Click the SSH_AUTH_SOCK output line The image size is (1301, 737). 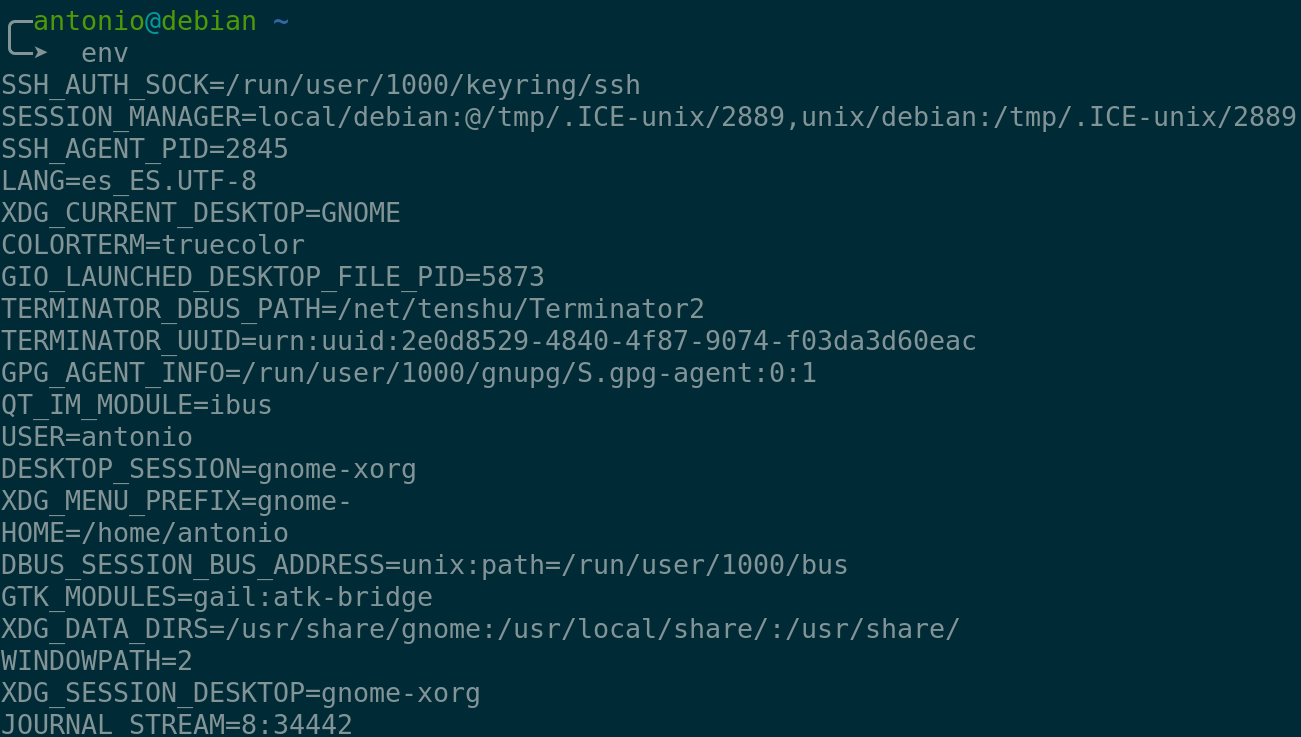click(320, 85)
